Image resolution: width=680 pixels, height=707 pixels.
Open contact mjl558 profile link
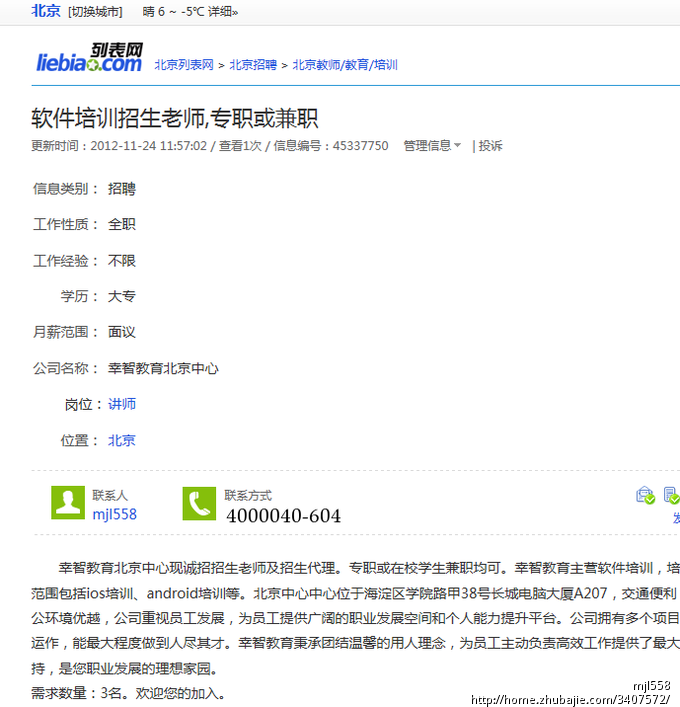coord(115,514)
